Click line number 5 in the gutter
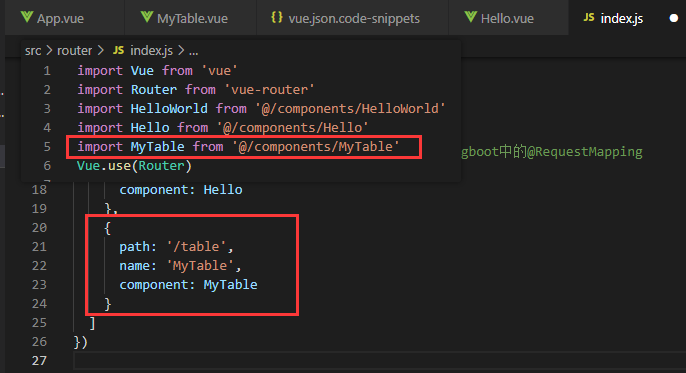Viewport: 686px width, 373px height. (x=47, y=146)
